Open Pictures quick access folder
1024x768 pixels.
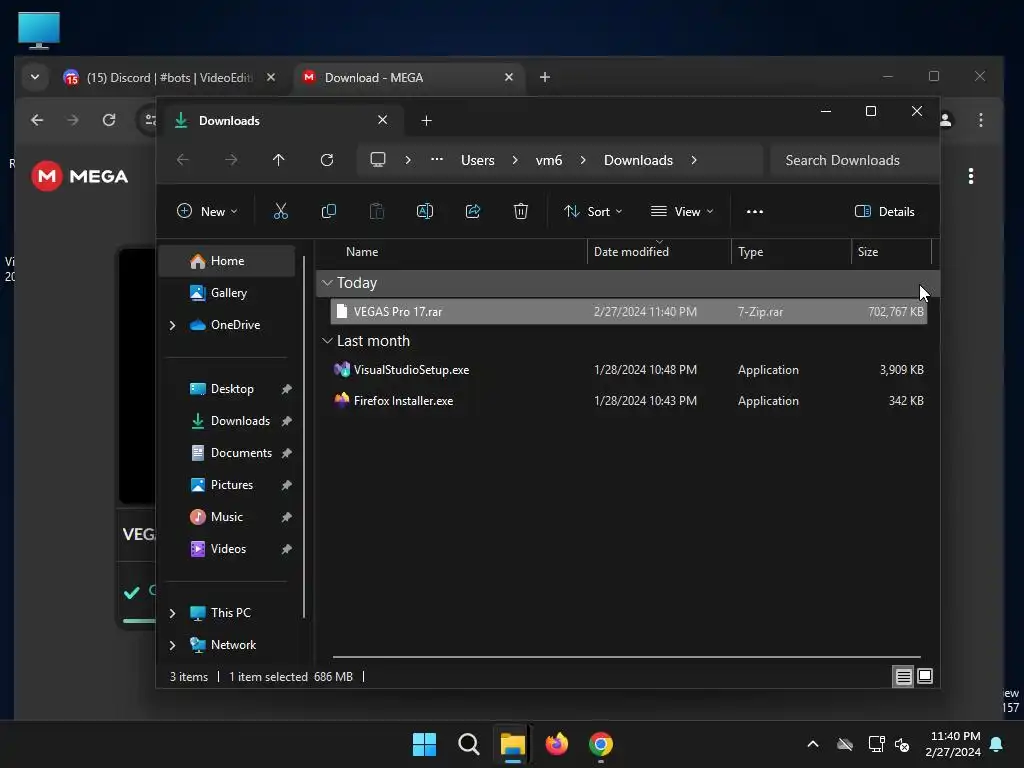pyautogui.click(x=227, y=485)
